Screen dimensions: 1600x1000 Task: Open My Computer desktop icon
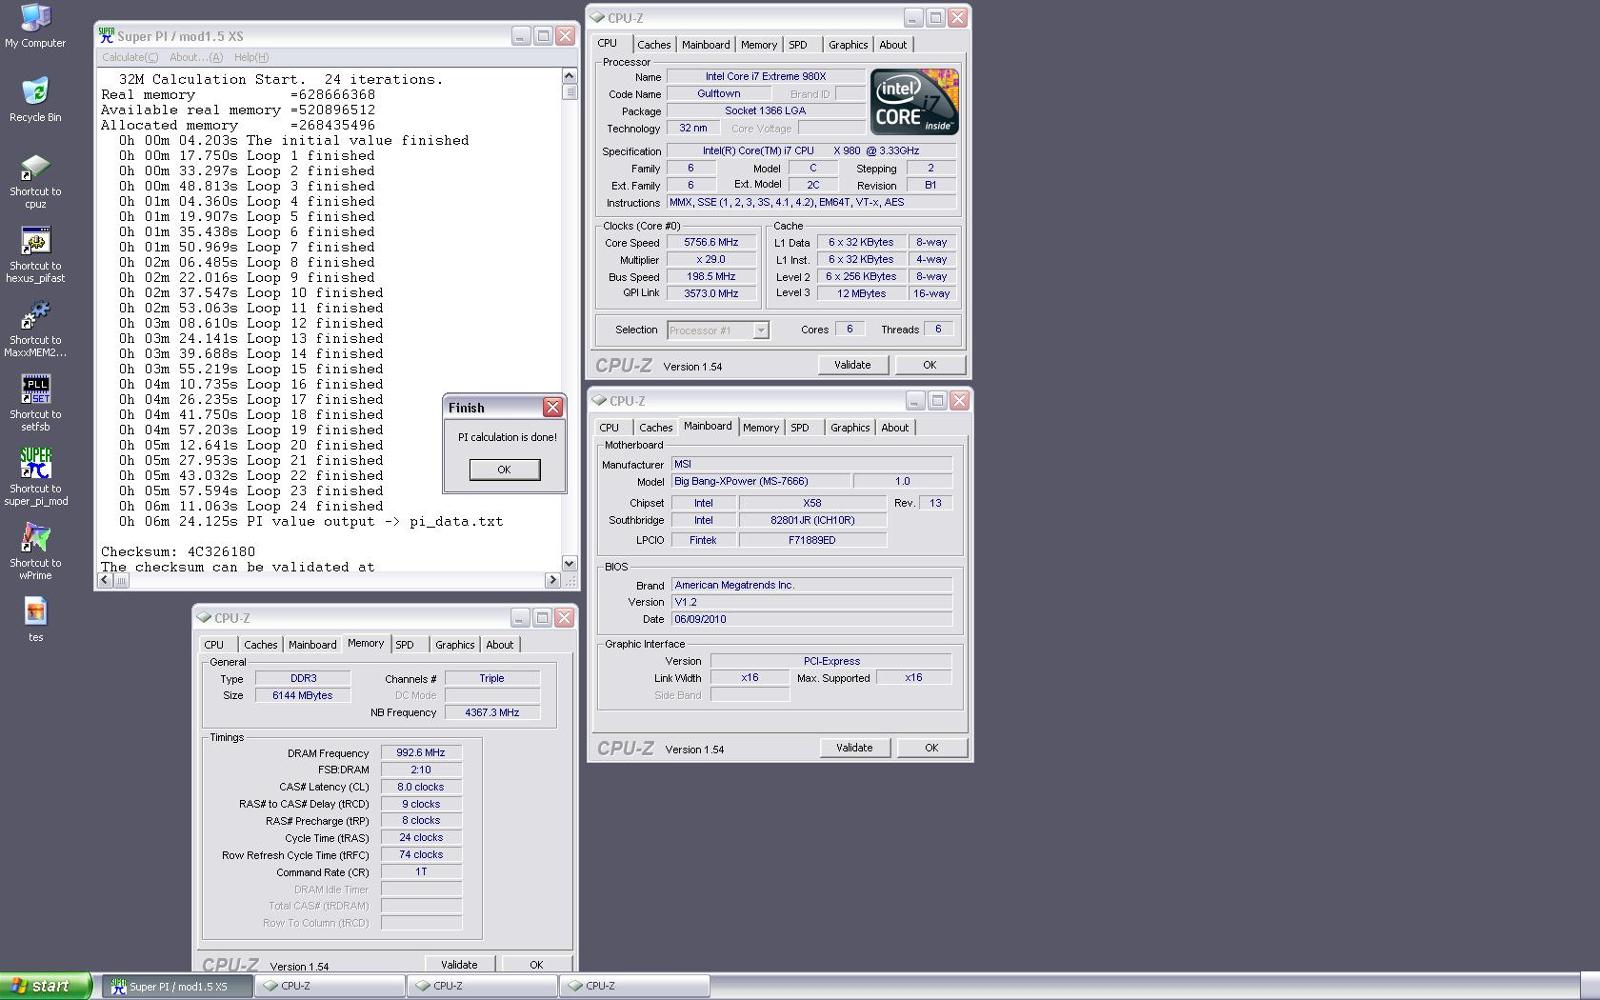point(35,26)
